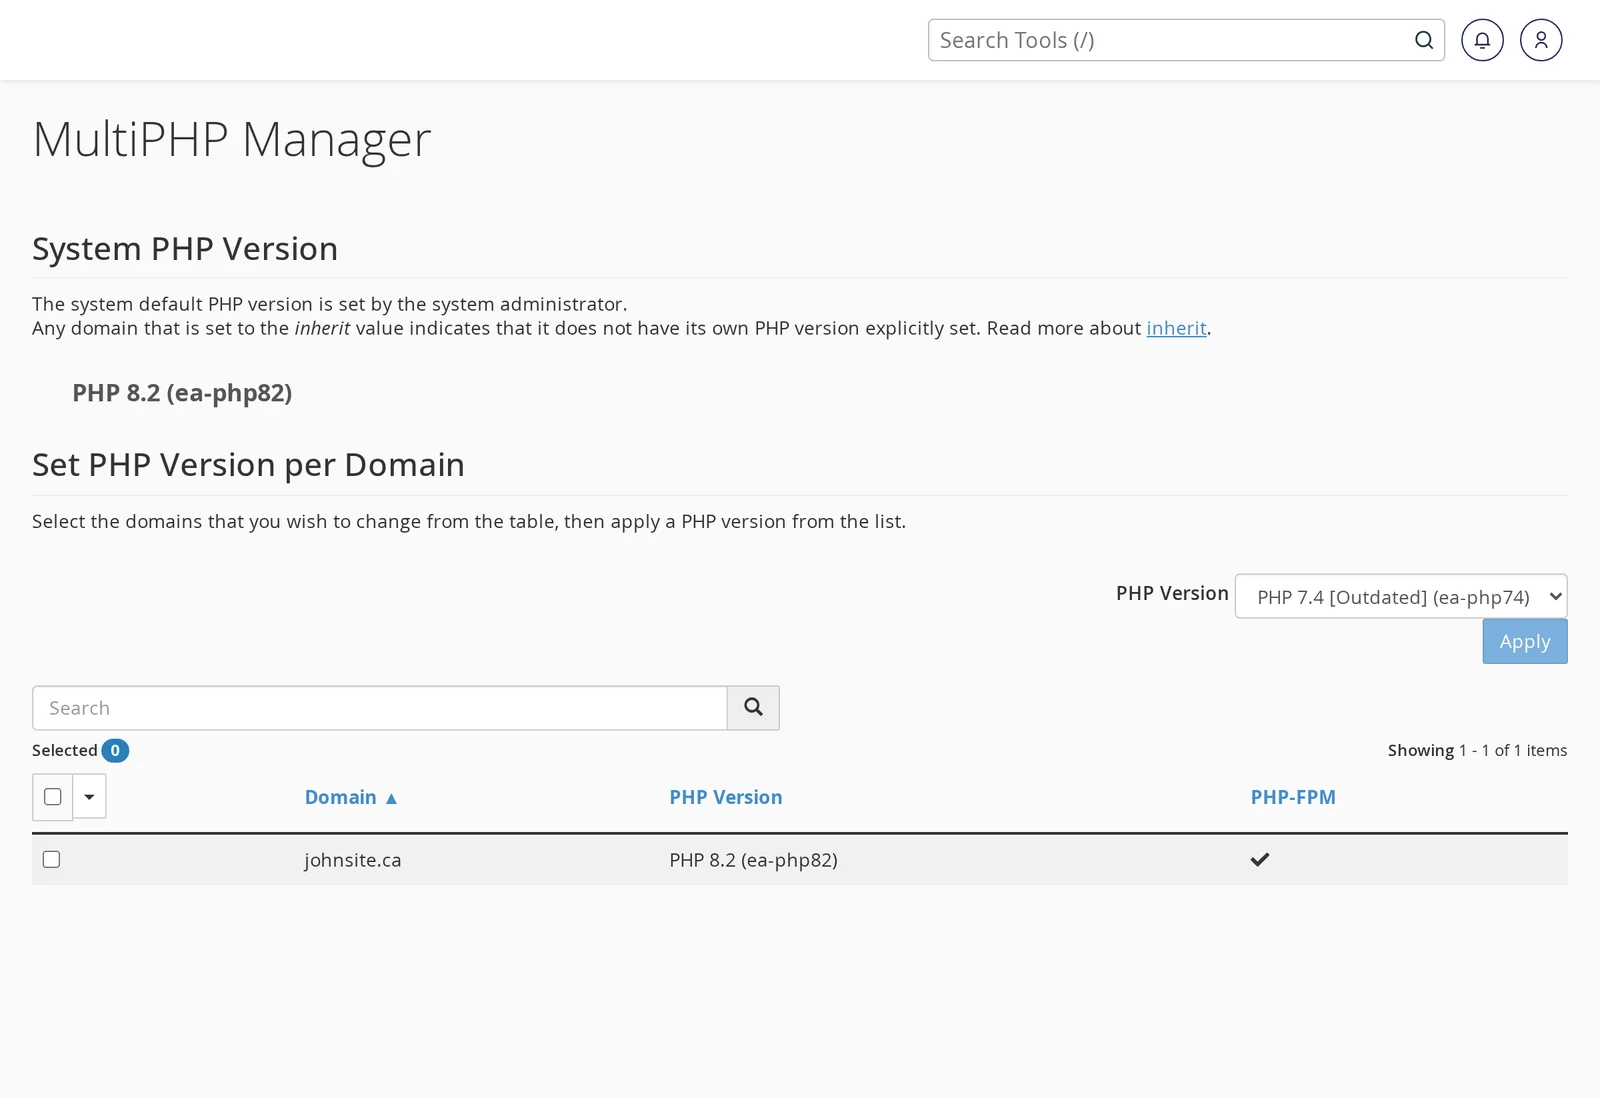Click PHP 8.2 (ea-php82) table cell
Screen dimensions: 1600x1098
[754, 860]
